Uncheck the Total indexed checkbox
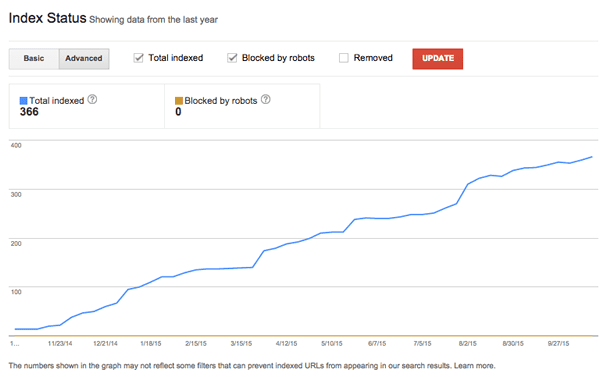 [x=138, y=58]
